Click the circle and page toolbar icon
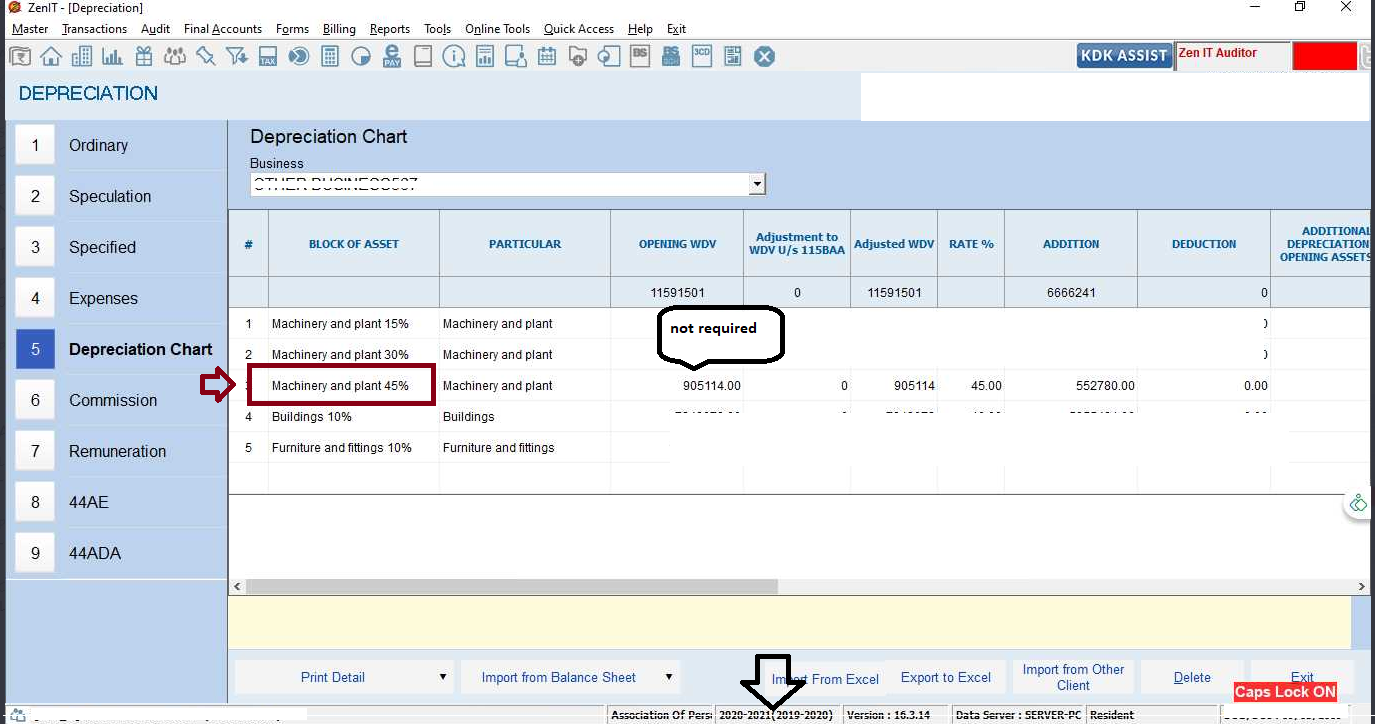 [609, 56]
